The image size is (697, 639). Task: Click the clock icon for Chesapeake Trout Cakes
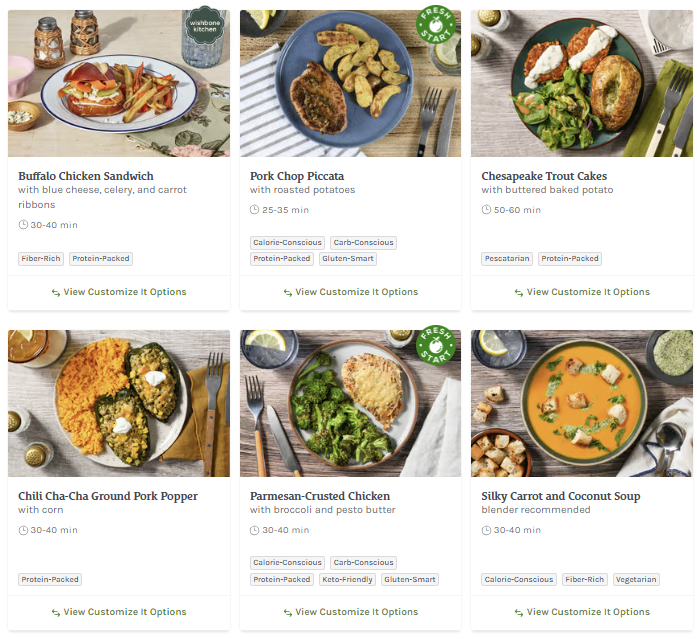(486, 210)
